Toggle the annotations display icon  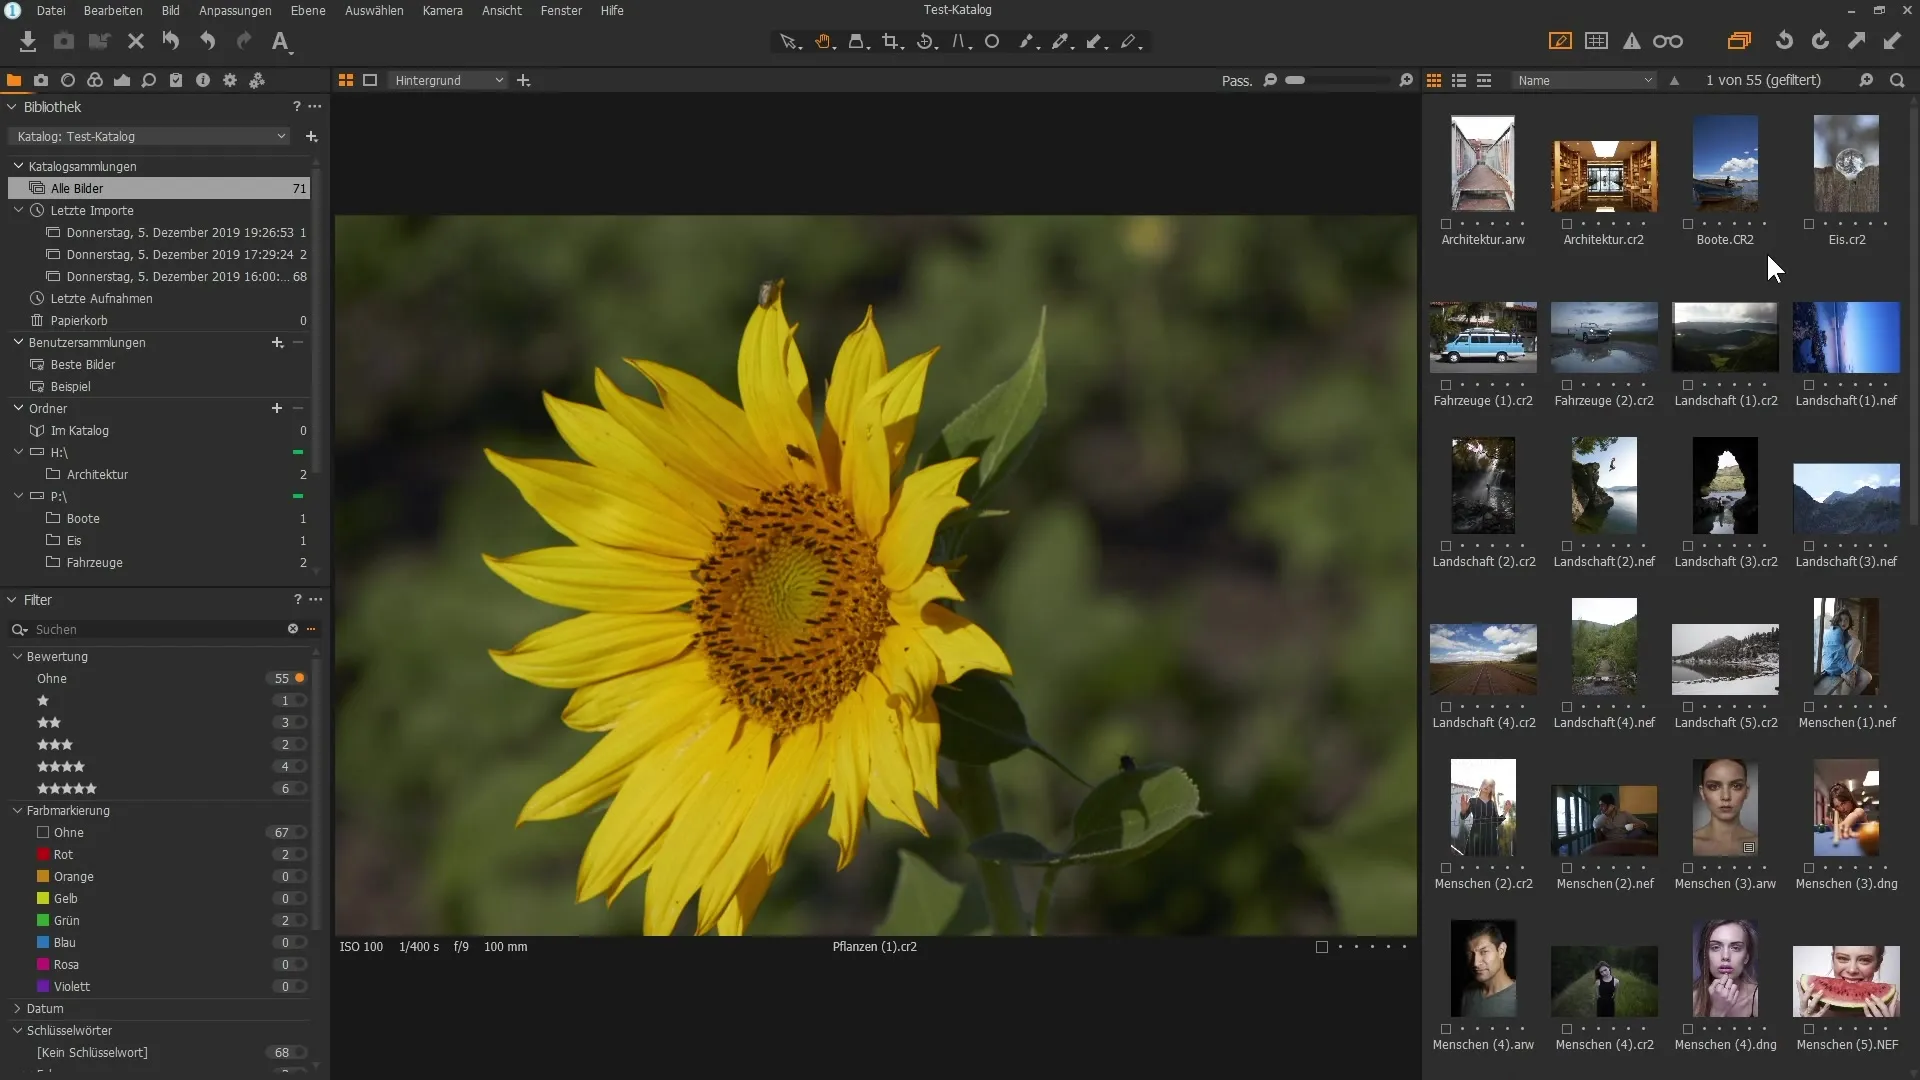tap(1560, 41)
